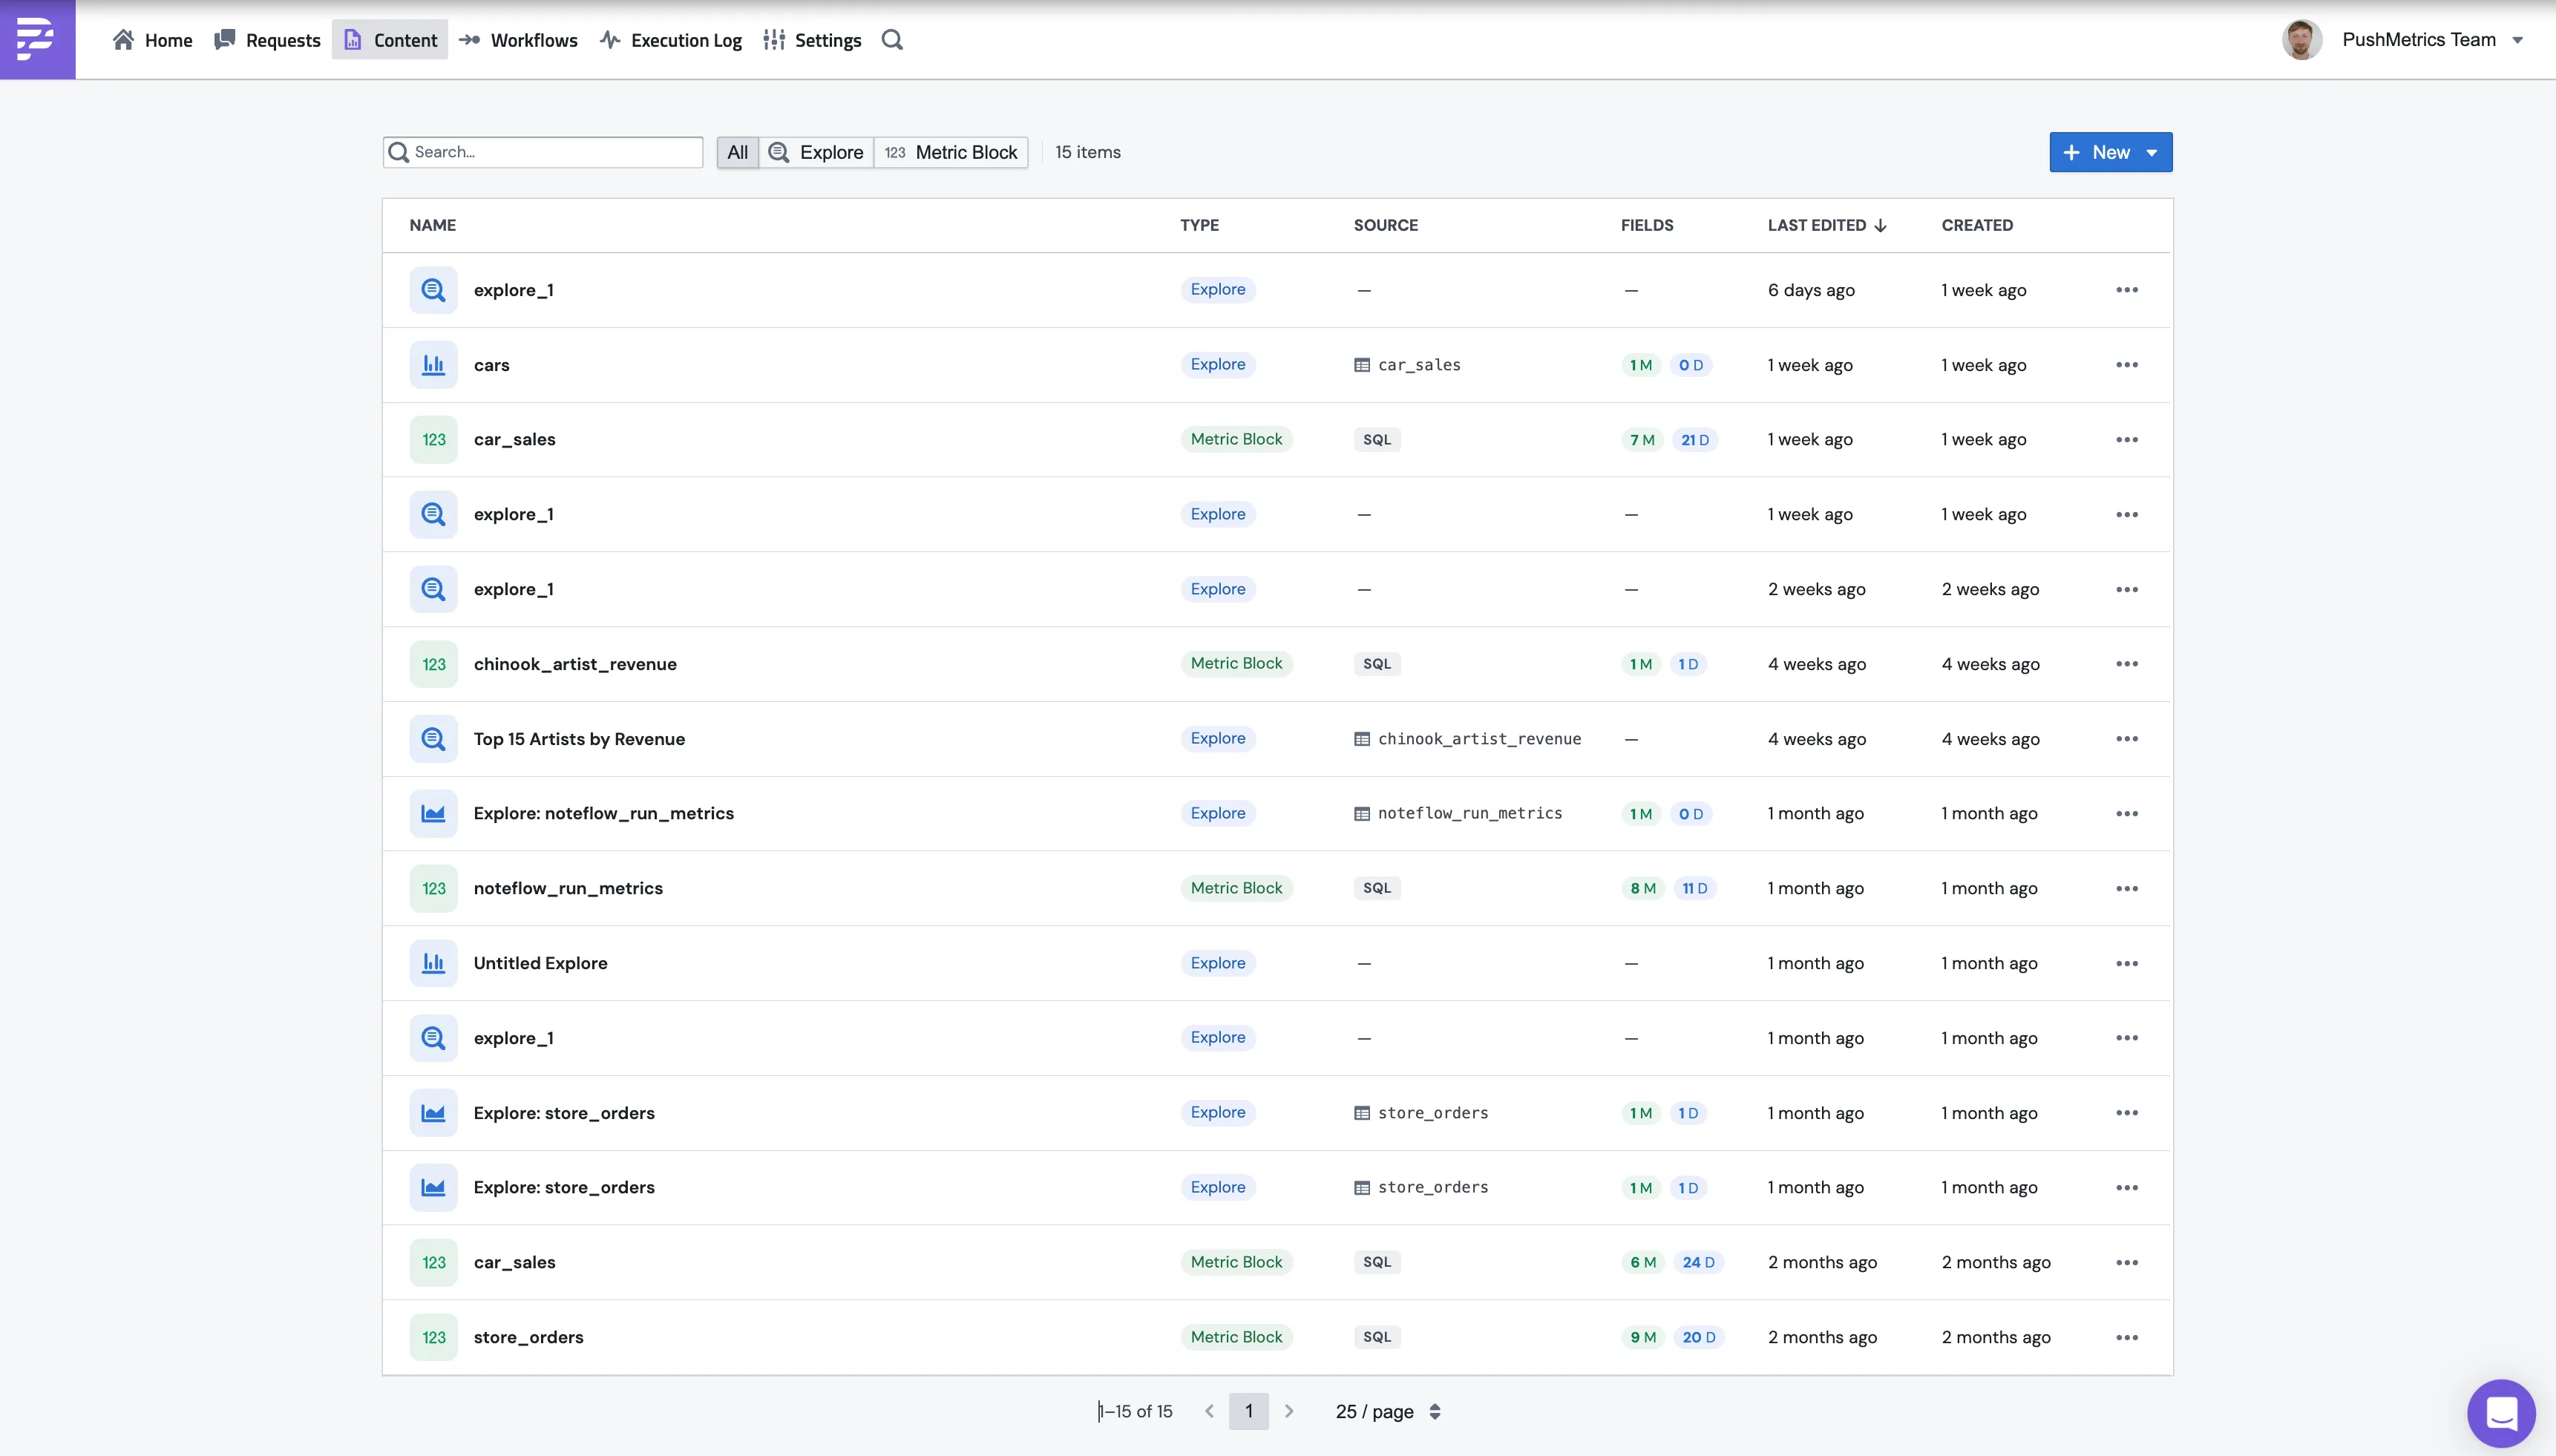
Task: Open more options for Top 15 Artists row
Action: (2127, 739)
